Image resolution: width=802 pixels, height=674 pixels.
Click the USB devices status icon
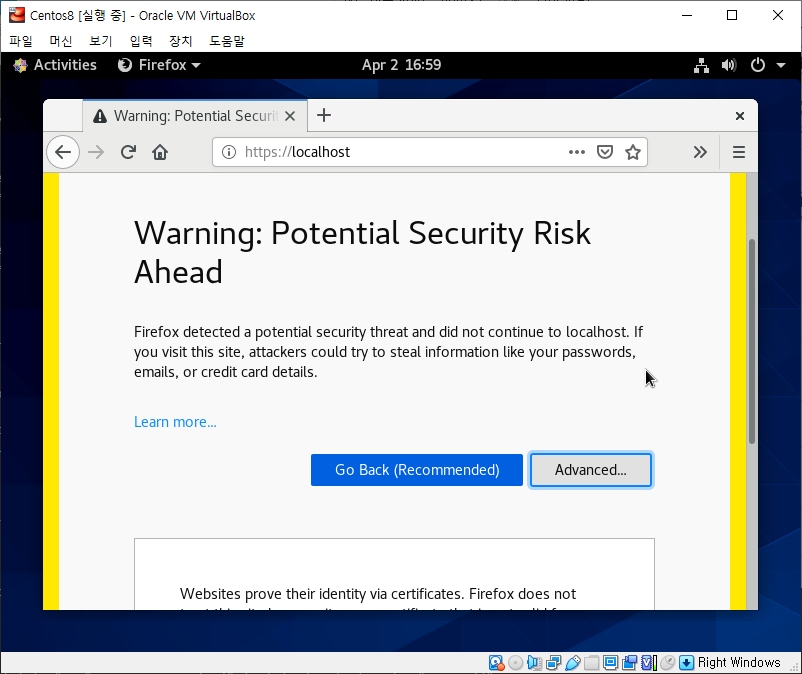coord(572,663)
